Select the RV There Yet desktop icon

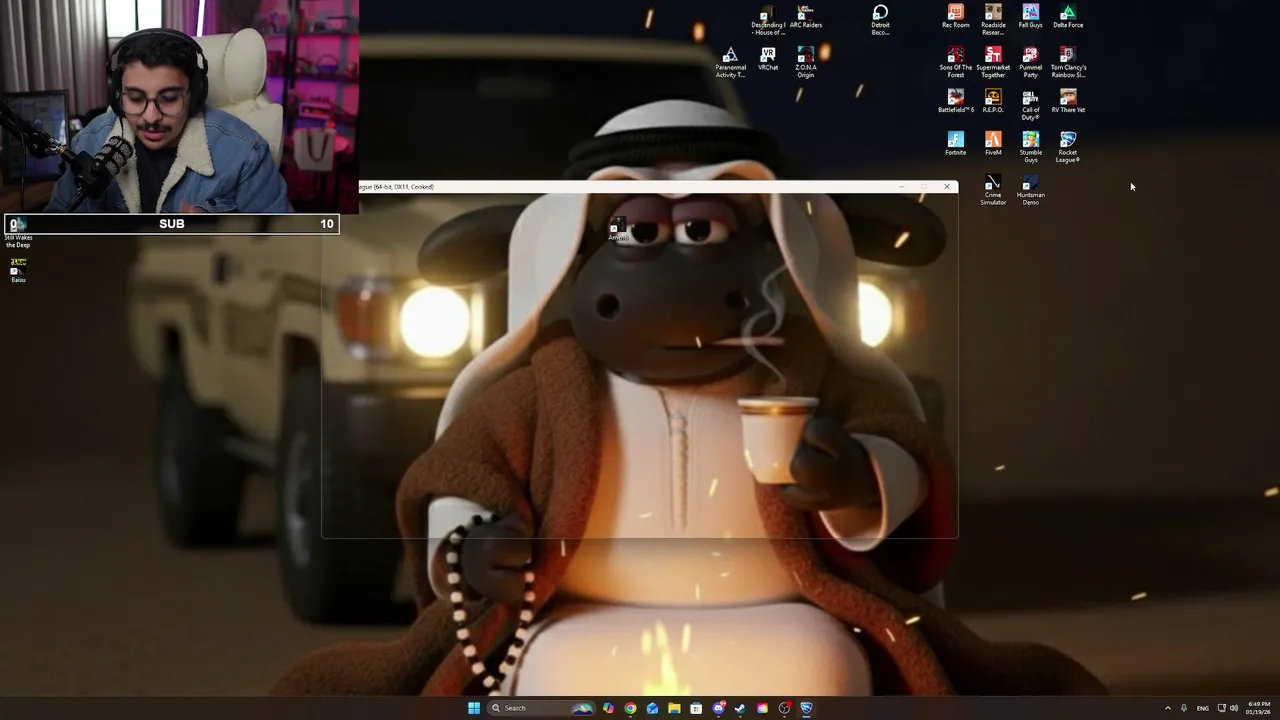click(1068, 101)
